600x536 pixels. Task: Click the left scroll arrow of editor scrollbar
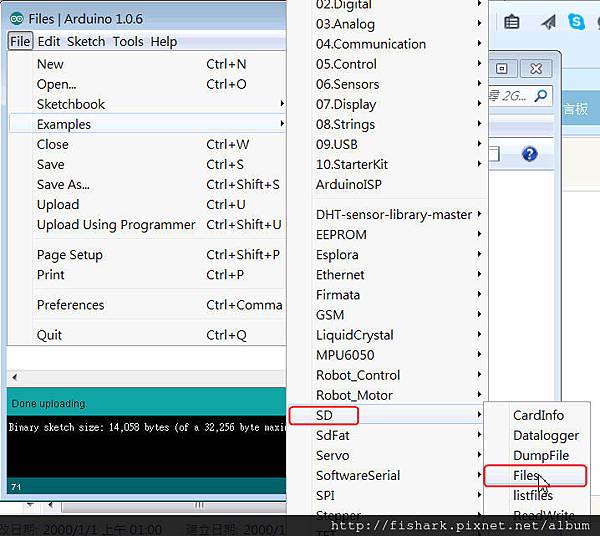15,377
